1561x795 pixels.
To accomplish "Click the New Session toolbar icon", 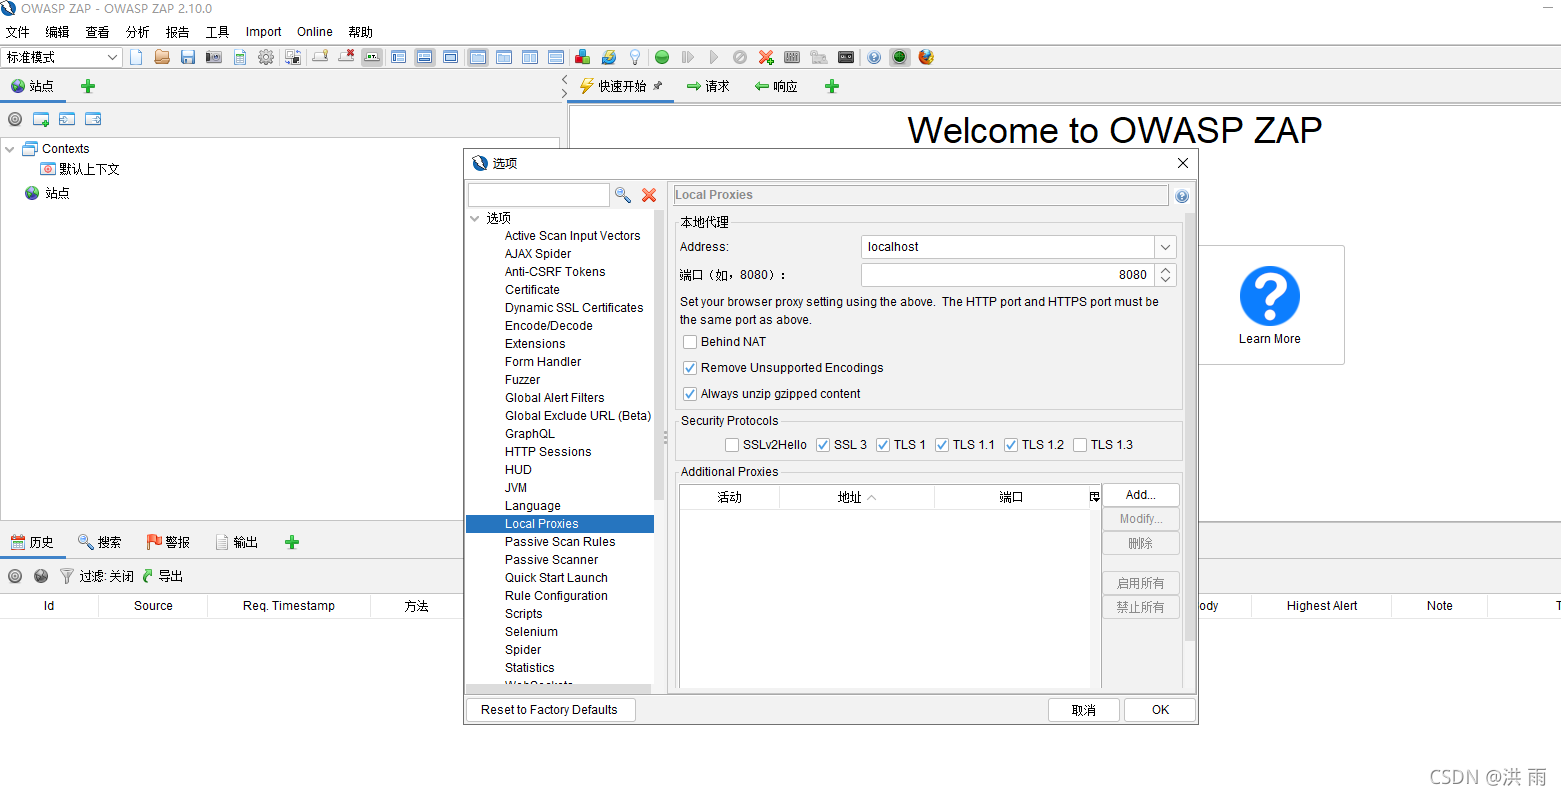I will [136, 57].
